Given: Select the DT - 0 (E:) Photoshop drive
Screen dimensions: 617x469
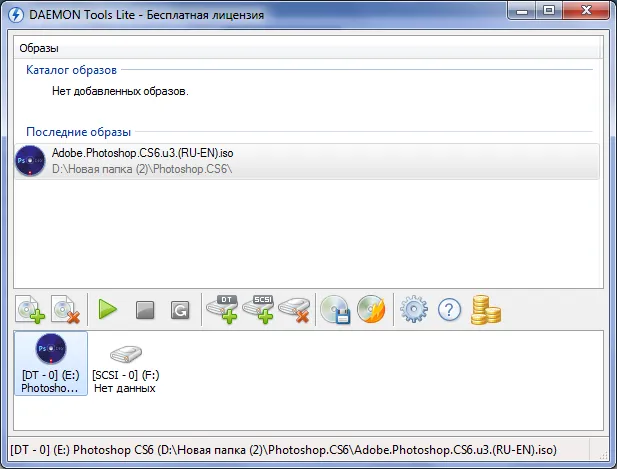Looking at the screenshot, I should tap(51, 363).
